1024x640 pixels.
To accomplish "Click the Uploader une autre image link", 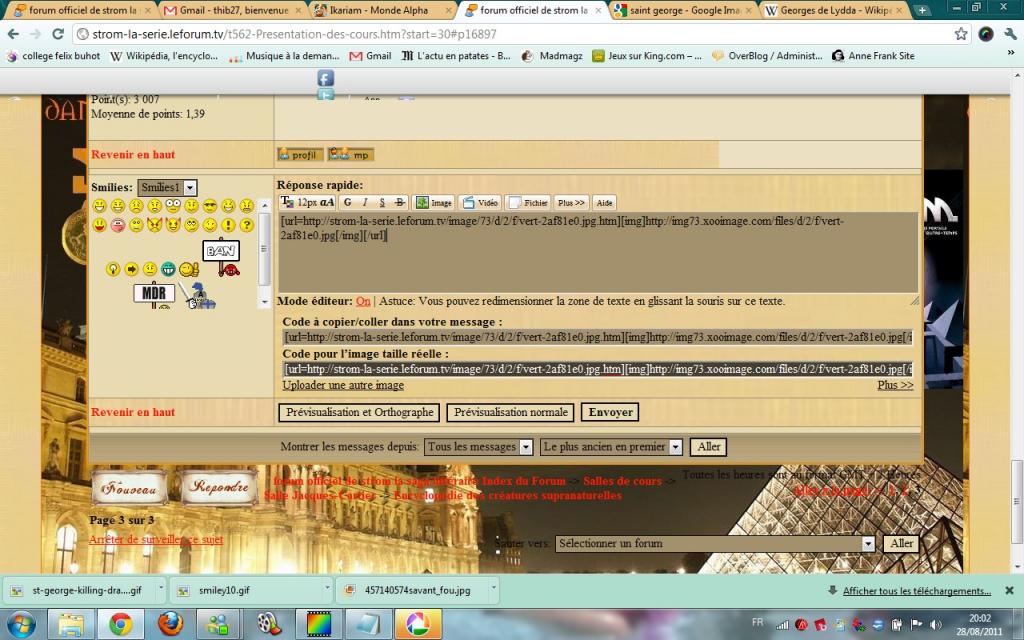I will pos(343,385).
